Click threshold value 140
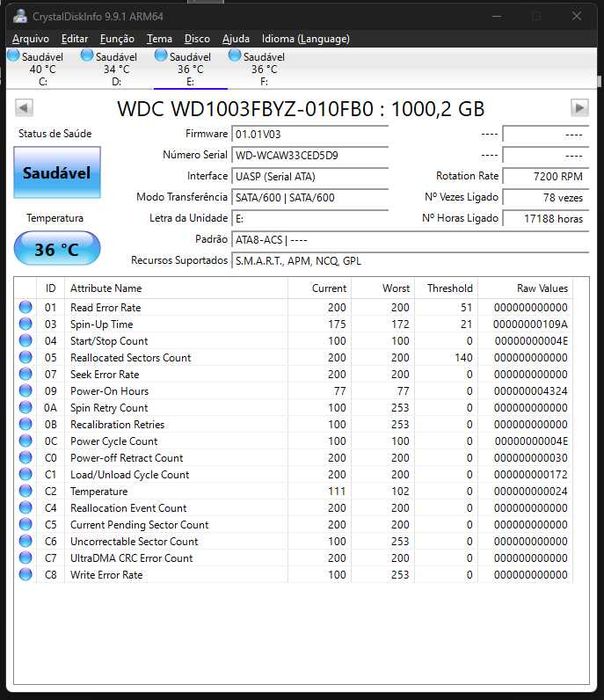 click(463, 358)
